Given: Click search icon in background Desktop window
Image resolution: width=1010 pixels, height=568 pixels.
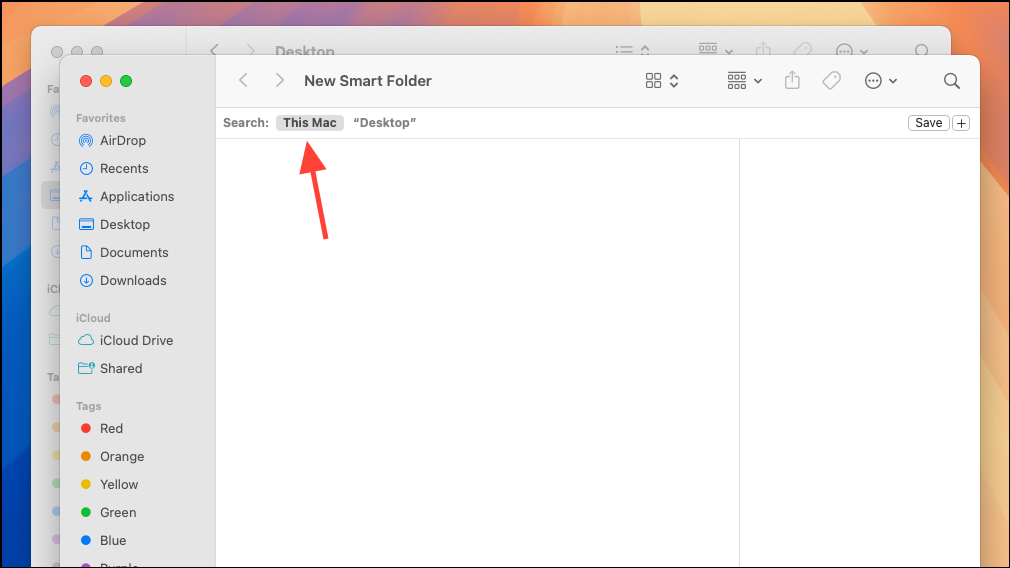Looking at the screenshot, I should (x=922, y=50).
